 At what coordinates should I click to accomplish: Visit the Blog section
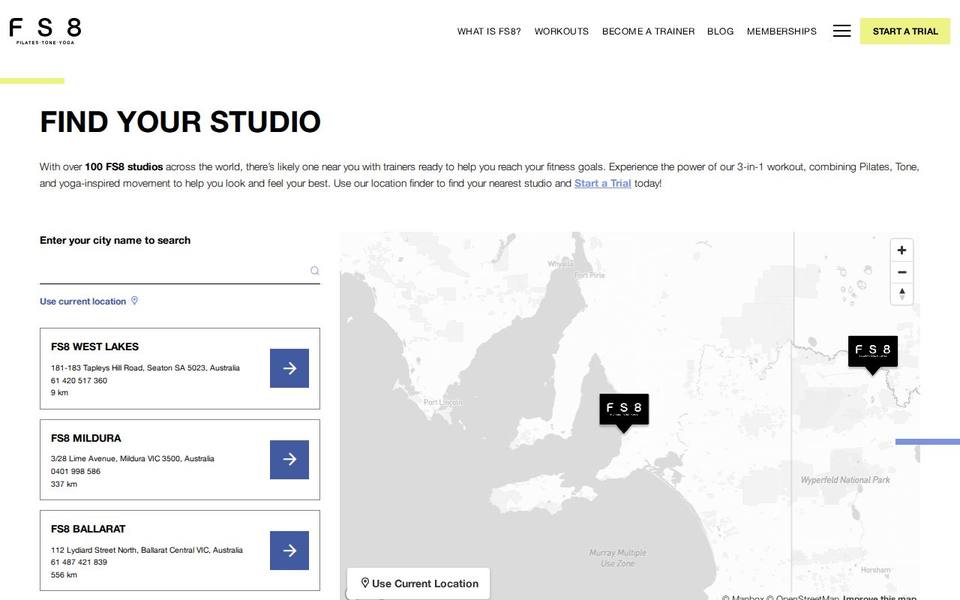[x=720, y=31]
